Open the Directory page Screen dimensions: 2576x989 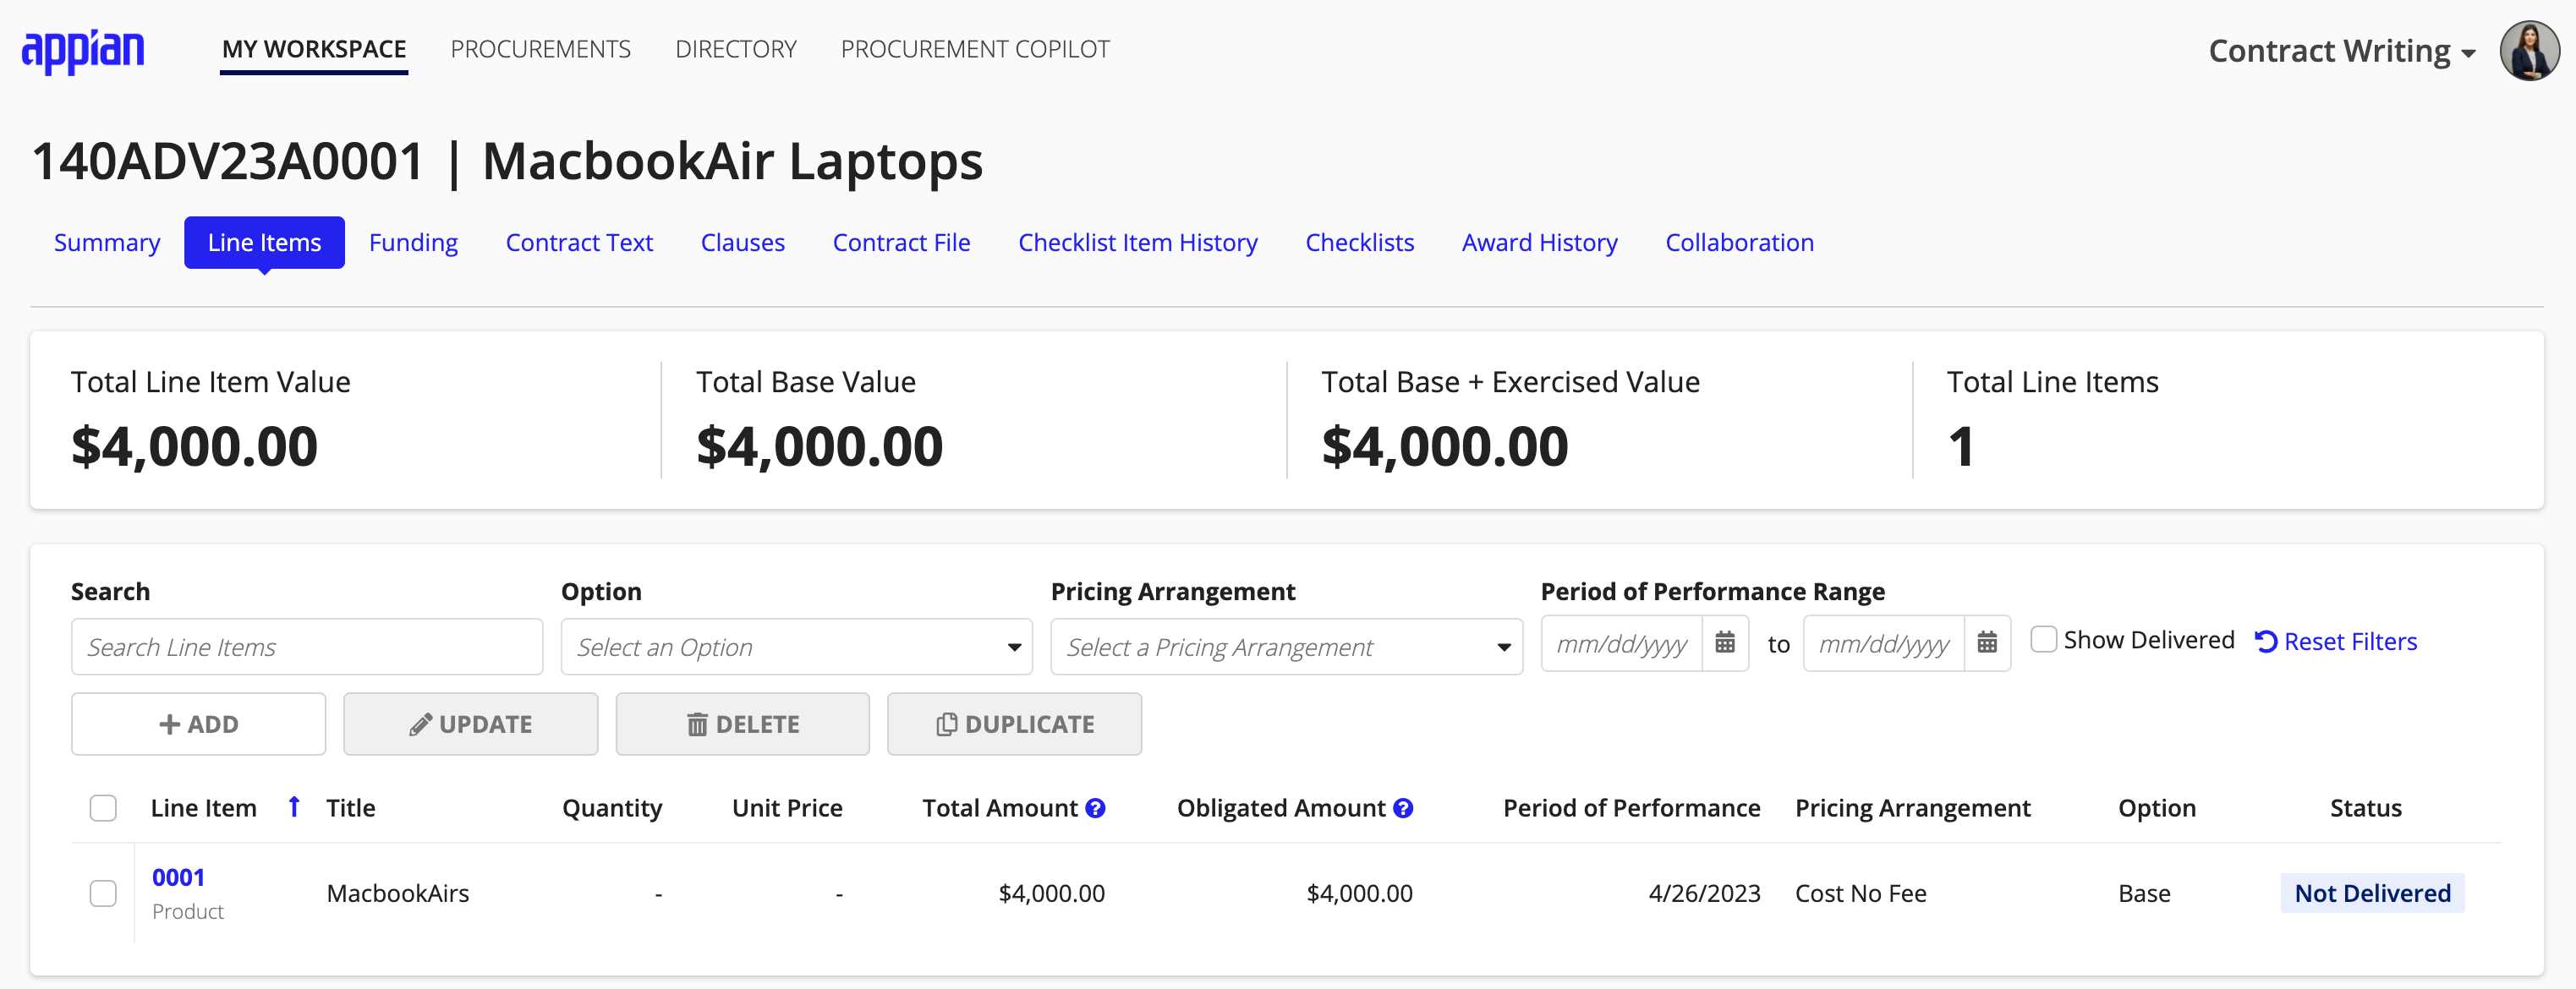pyautogui.click(x=735, y=49)
